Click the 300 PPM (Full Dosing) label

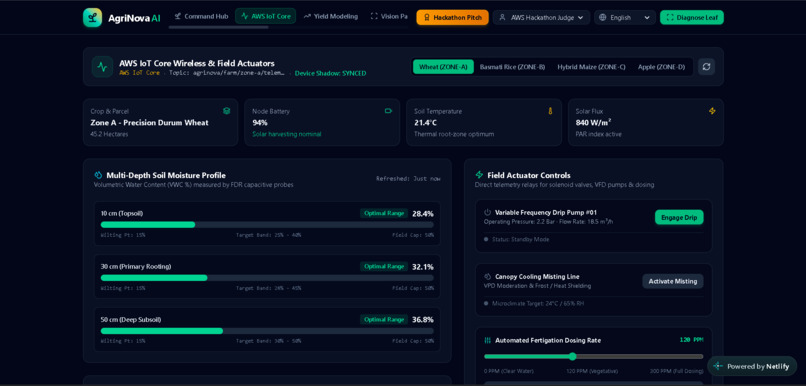coord(676,371)
